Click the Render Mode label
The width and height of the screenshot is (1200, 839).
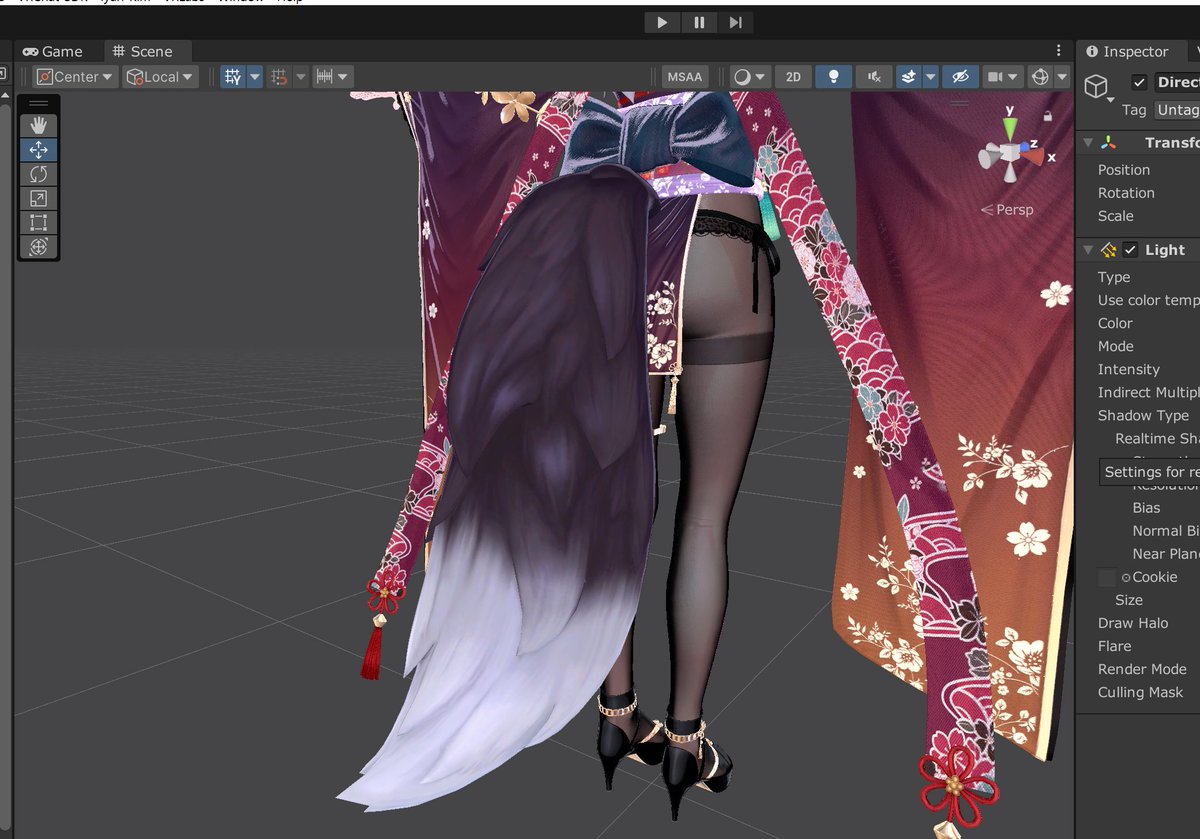click(x=1142, y=669)
